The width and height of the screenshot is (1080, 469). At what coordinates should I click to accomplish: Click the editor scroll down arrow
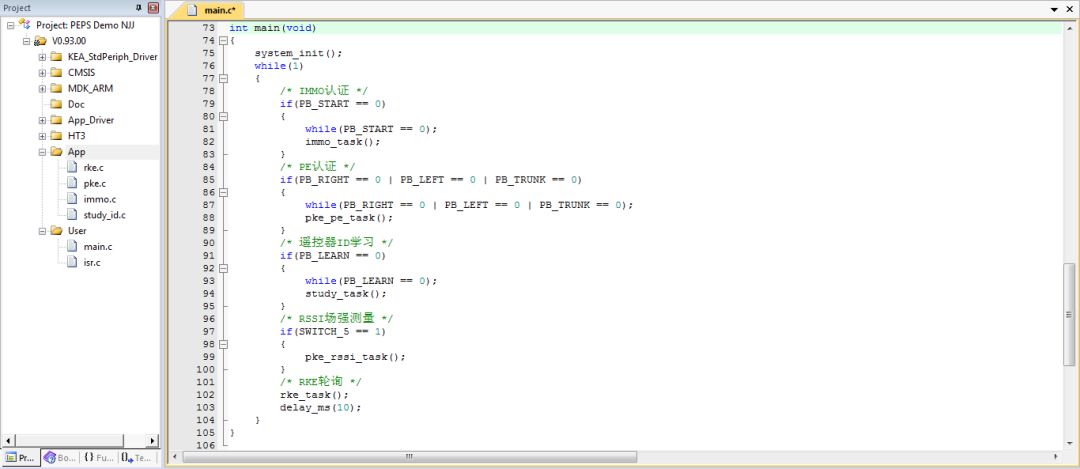coord(1069,442)
